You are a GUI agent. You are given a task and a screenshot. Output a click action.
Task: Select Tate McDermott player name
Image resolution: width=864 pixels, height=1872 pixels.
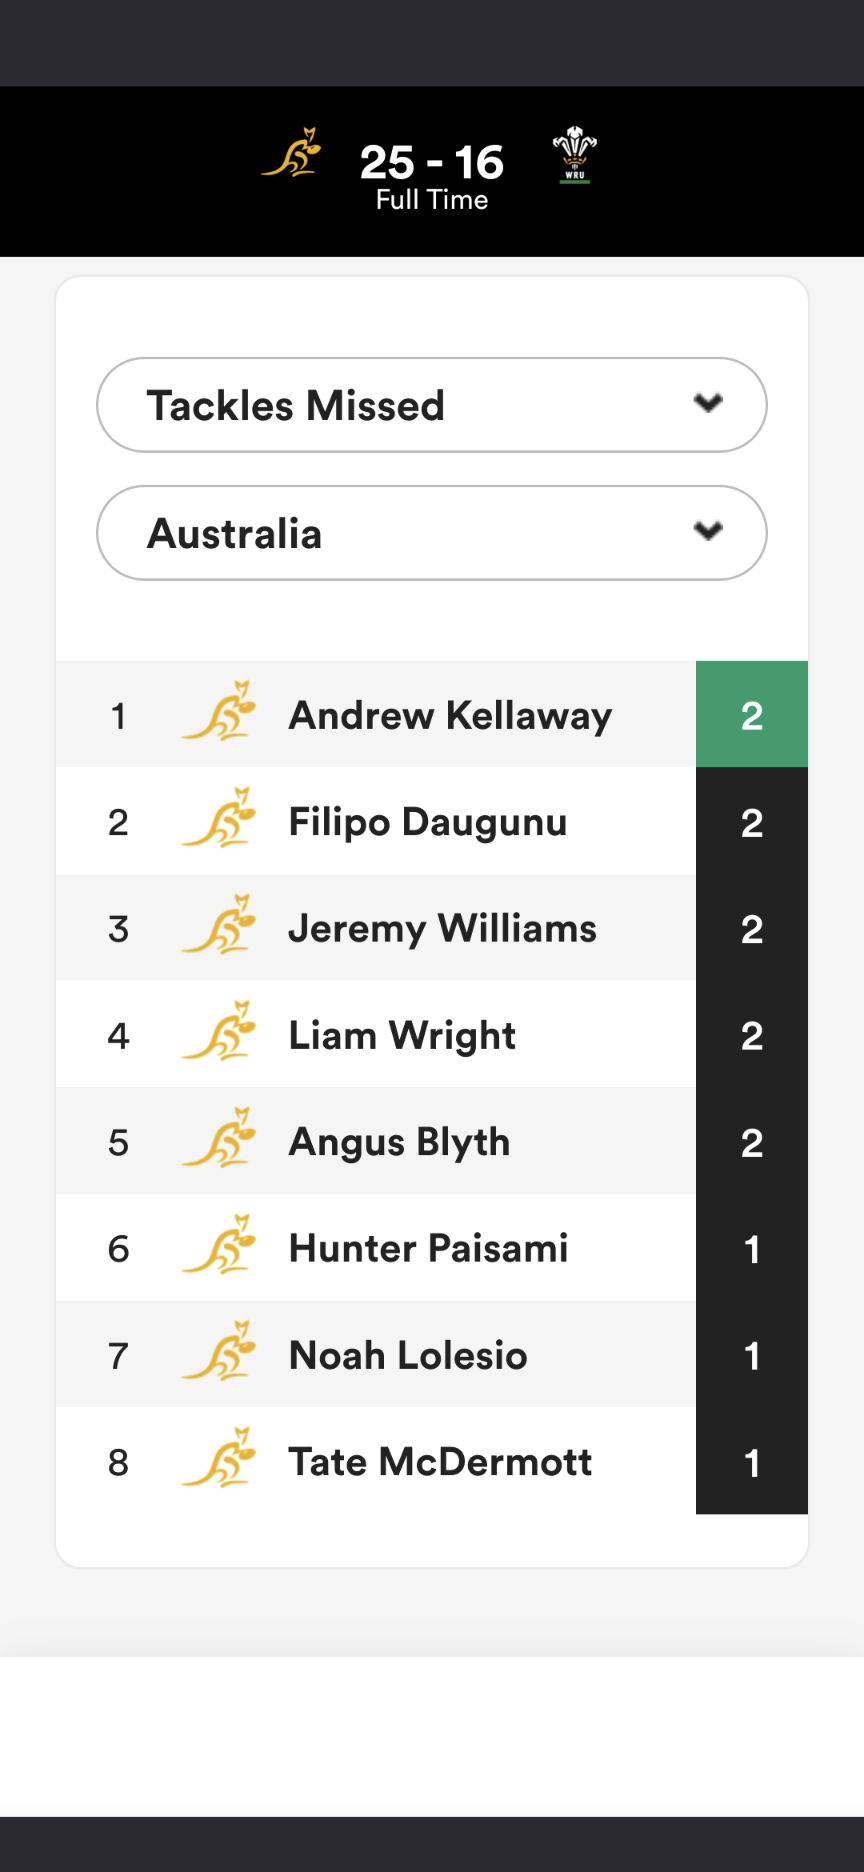point(440,1462)
